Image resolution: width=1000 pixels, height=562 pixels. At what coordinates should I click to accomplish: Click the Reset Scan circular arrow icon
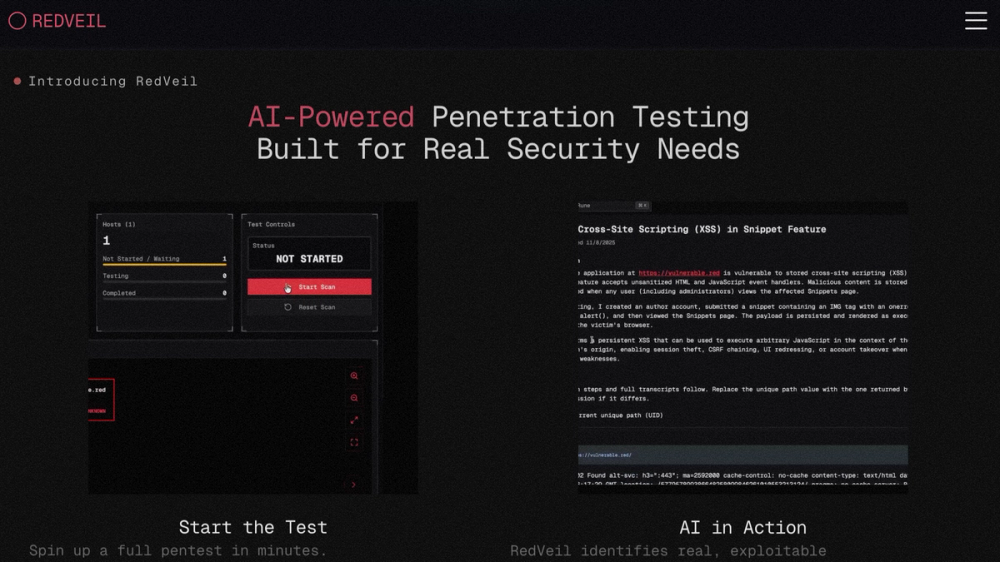coord(288,307)
